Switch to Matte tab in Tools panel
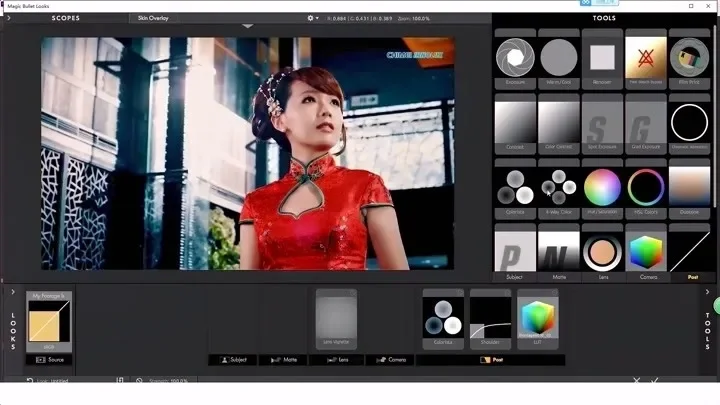720x405 pixels. tap(559, 277)
